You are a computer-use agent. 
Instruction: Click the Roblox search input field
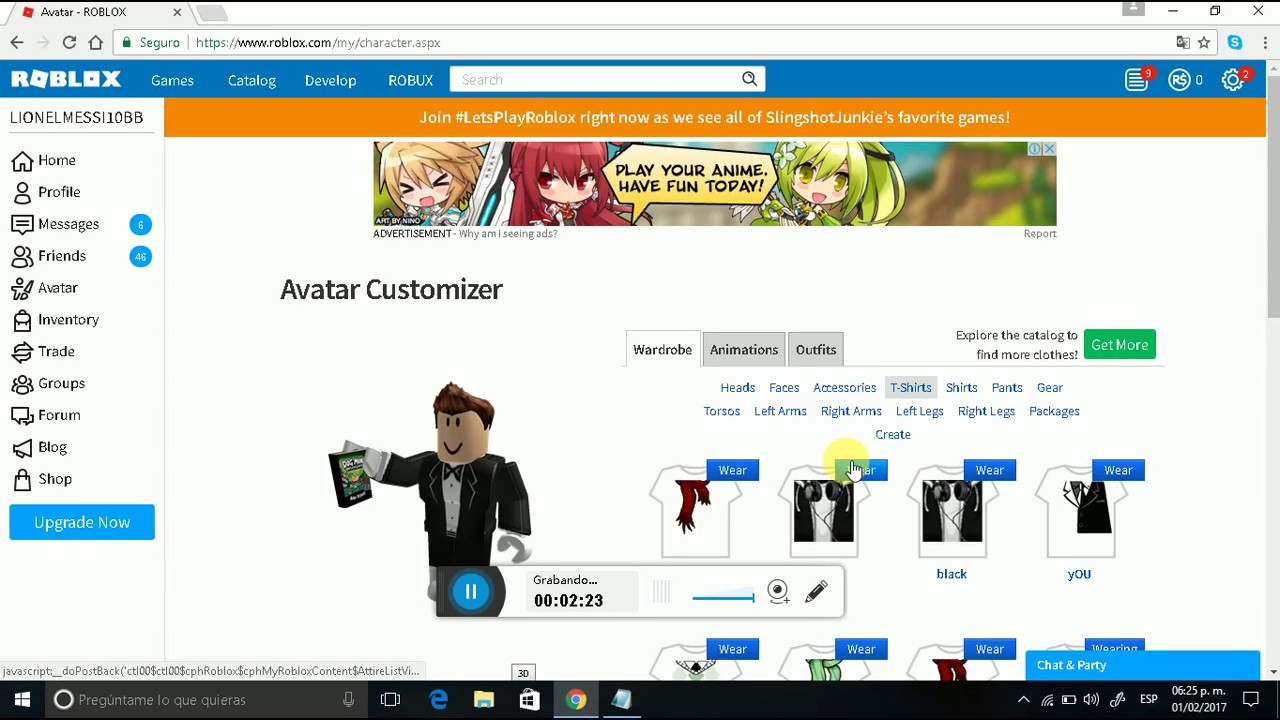596,79
